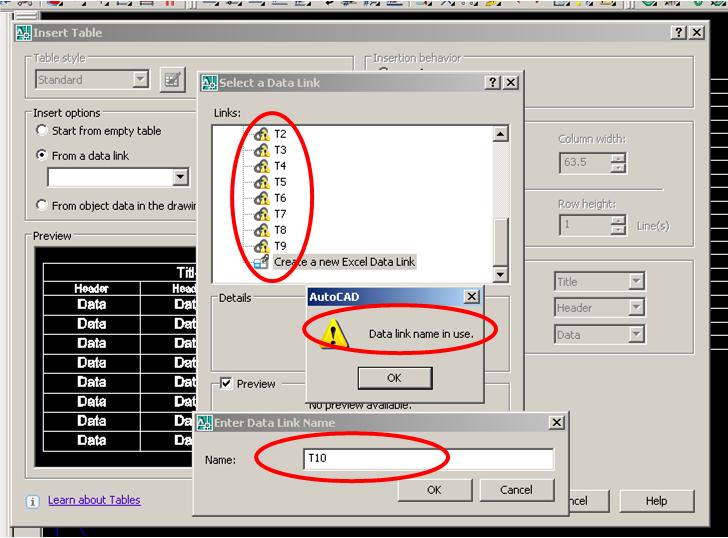Viewport: 728px width, 538px height.
Task: Select the T2 data link icon
Action: [x=262, y=134]
